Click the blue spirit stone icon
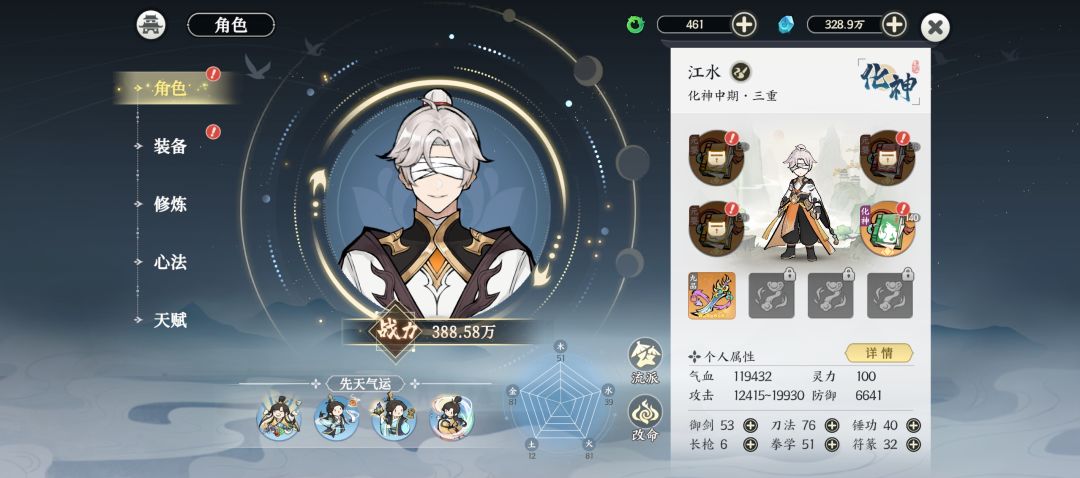Viewport: 1080px width, 478px height. pyautogui.click(x=785, y=25)
